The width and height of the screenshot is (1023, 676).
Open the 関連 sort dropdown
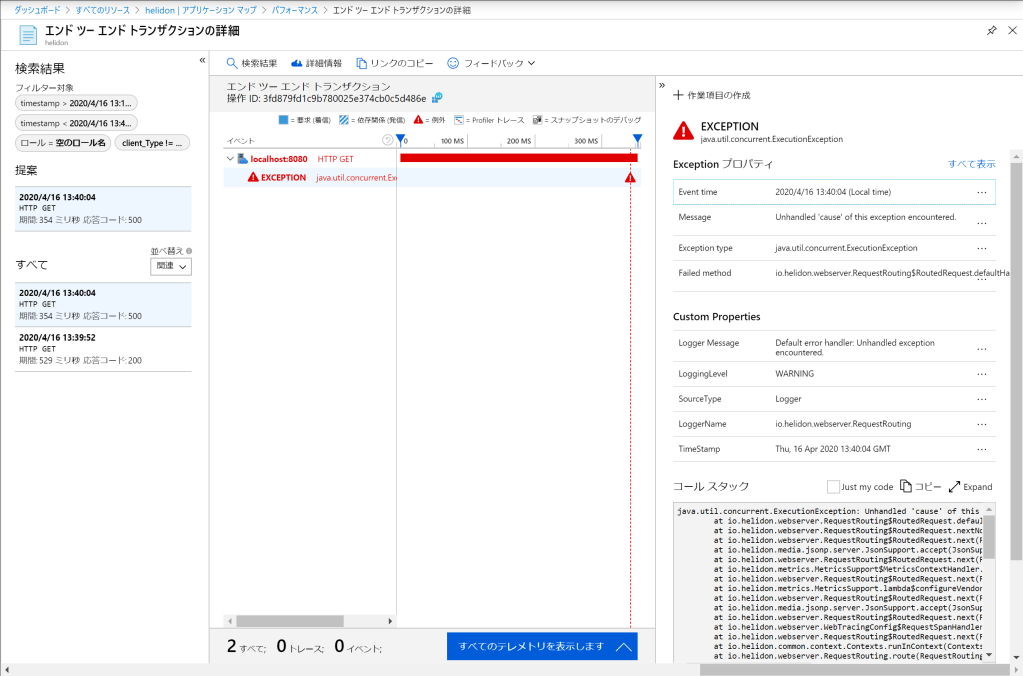tap(171, 266)
